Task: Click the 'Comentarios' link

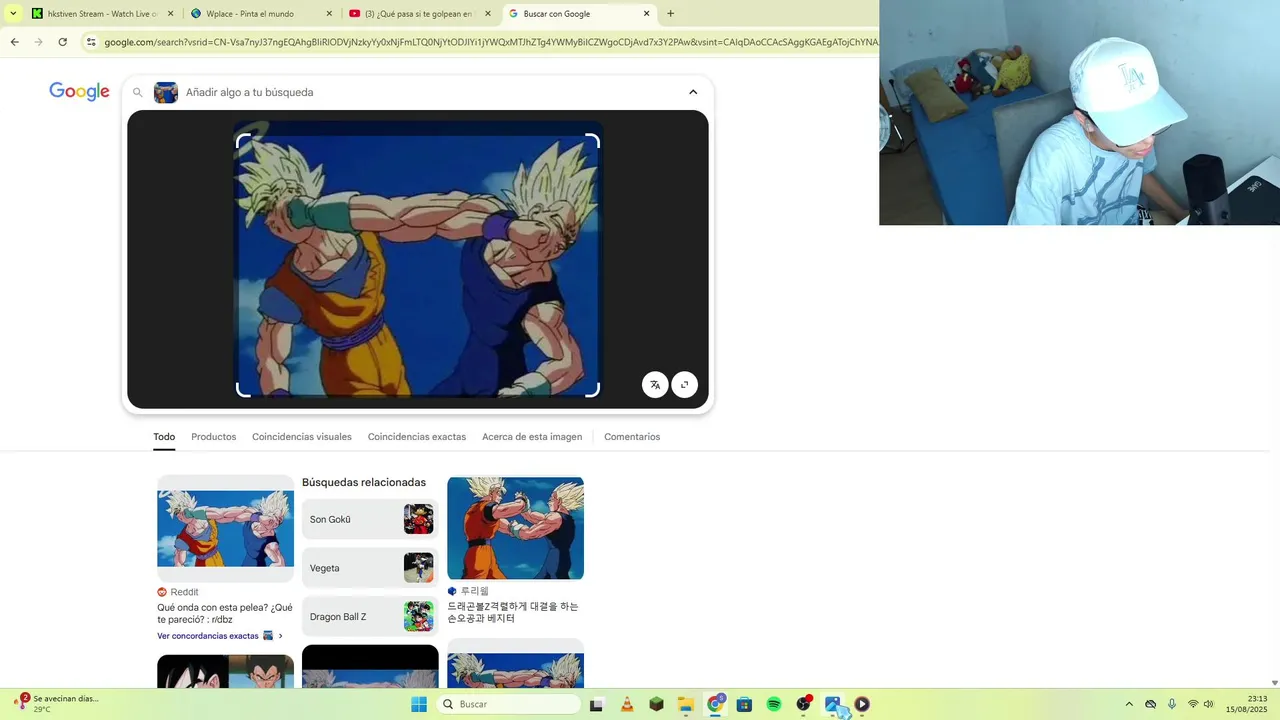Action: [632, 437]
